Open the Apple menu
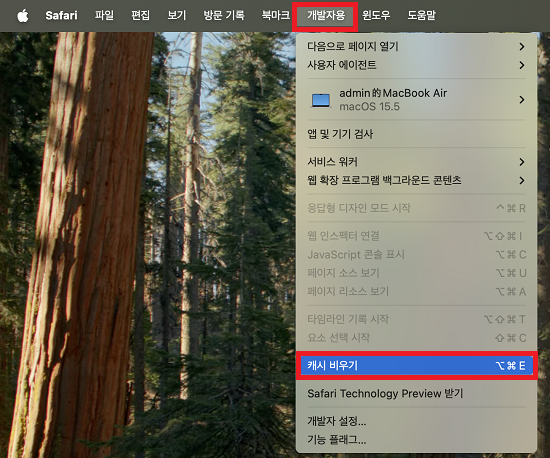Screen dimensions: 550x458 point(23,15)
